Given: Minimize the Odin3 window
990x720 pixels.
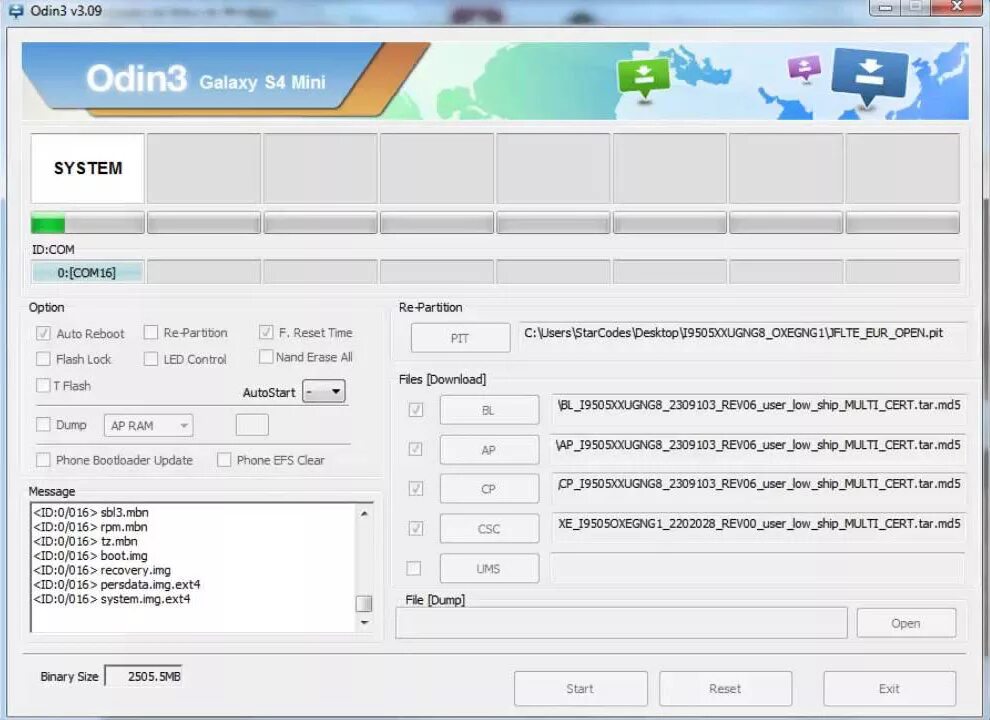Looking at the screenshot, I should (x=885, y=7).
